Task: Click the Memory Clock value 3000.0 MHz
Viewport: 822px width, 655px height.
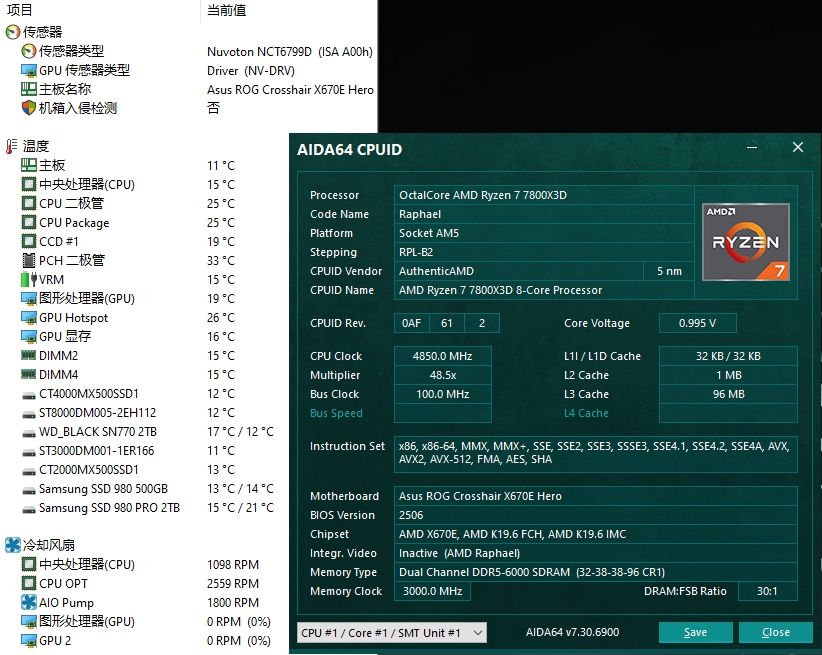Action: 432,591
